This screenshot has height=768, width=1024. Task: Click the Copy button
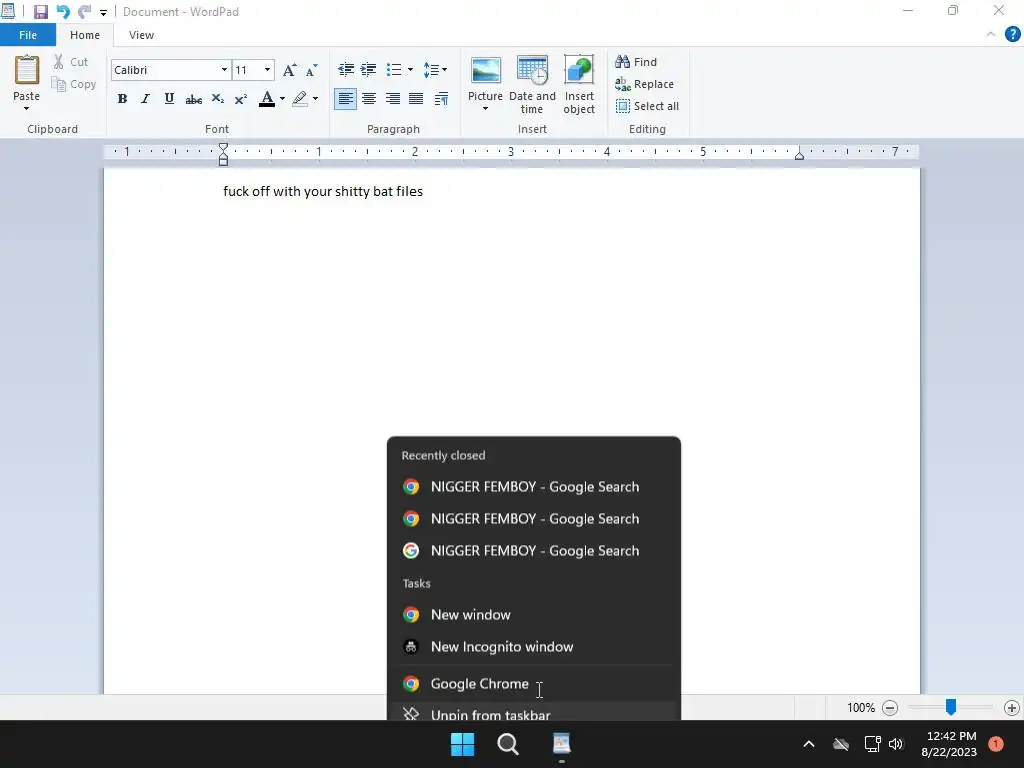coord(74,84)
